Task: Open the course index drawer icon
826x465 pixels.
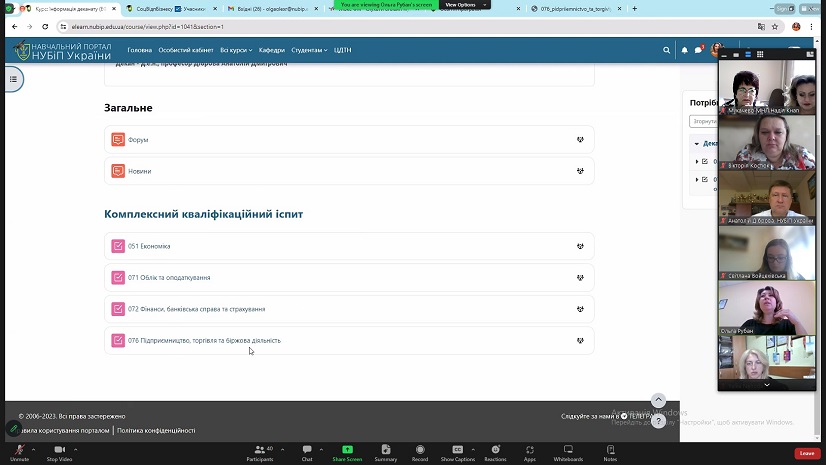Action: 13,79
